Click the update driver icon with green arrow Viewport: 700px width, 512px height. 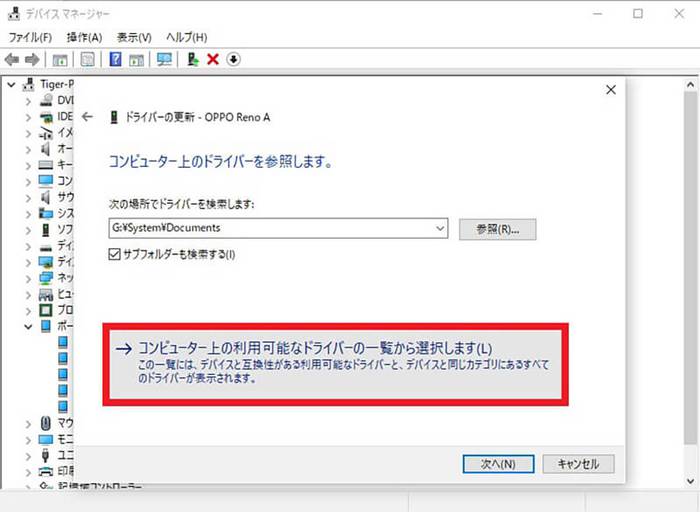pyautogui.click(x=192, y=59)
